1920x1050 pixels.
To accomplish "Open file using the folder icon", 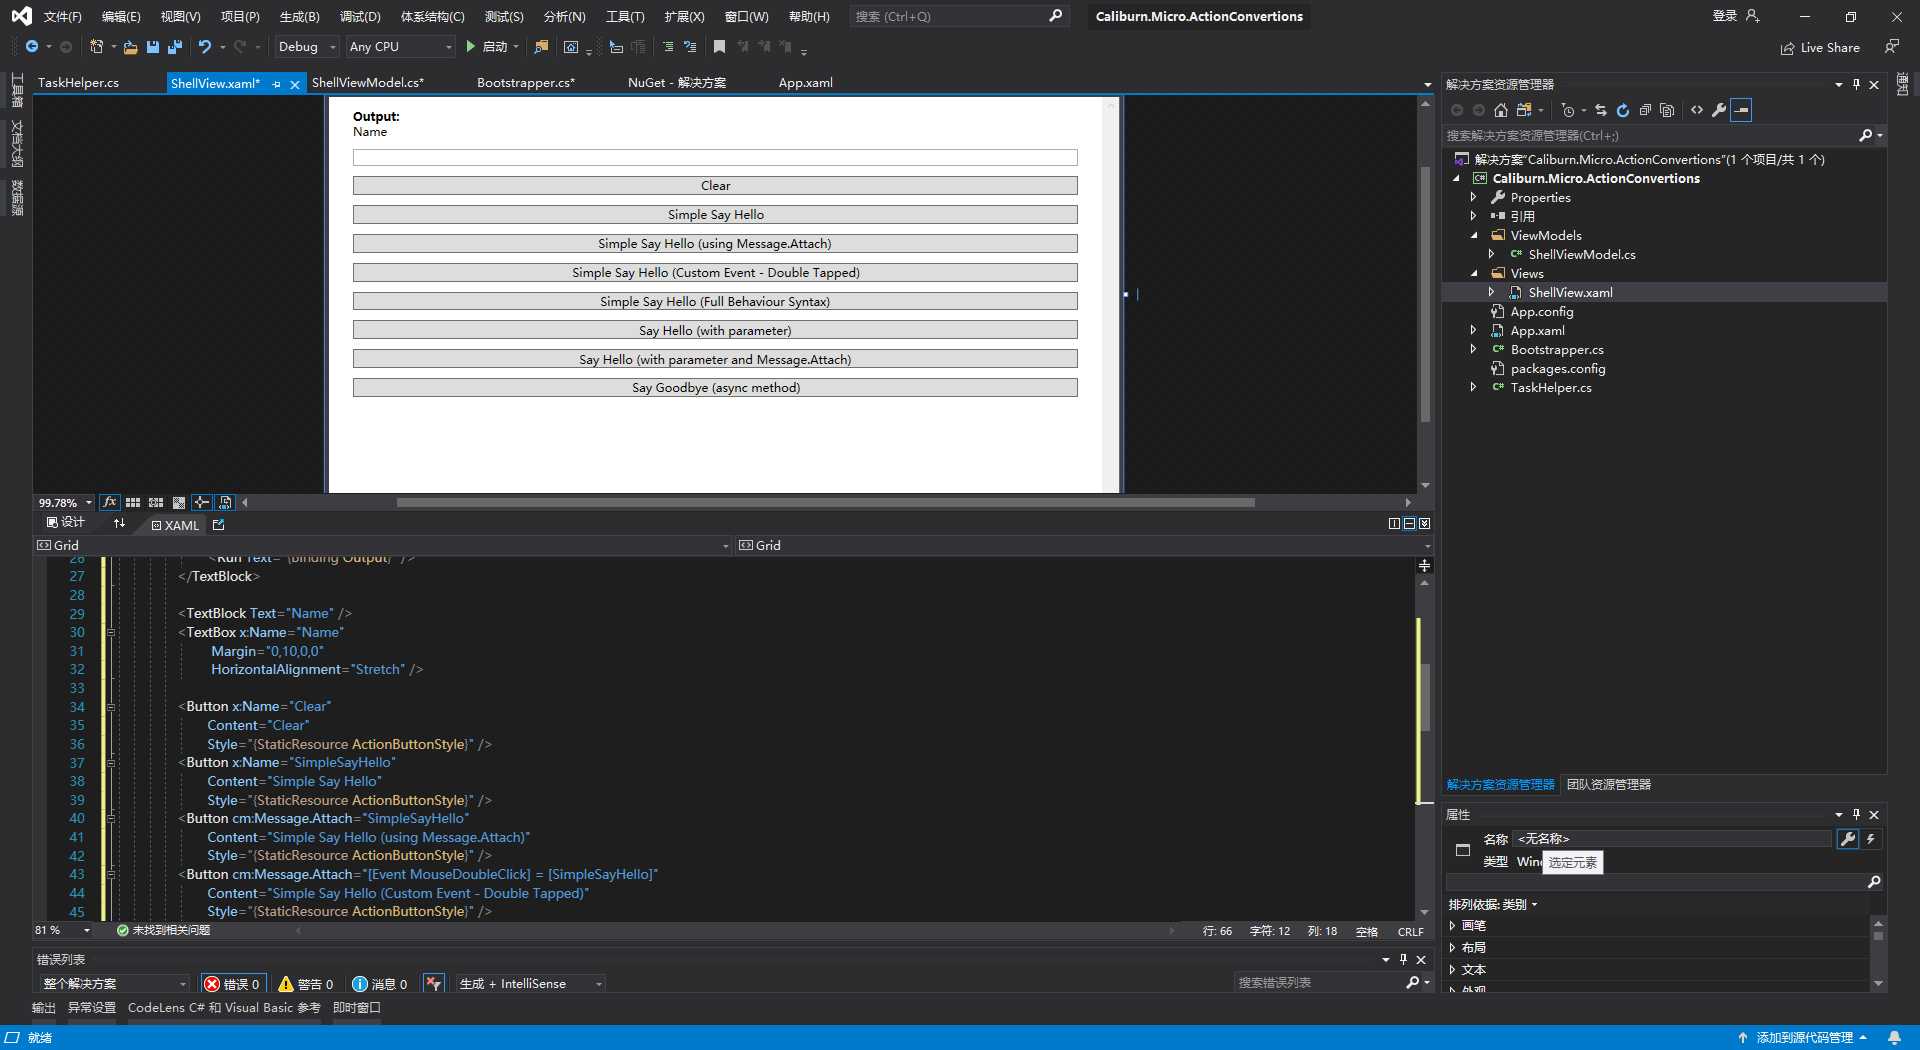I will pos(130,47).
